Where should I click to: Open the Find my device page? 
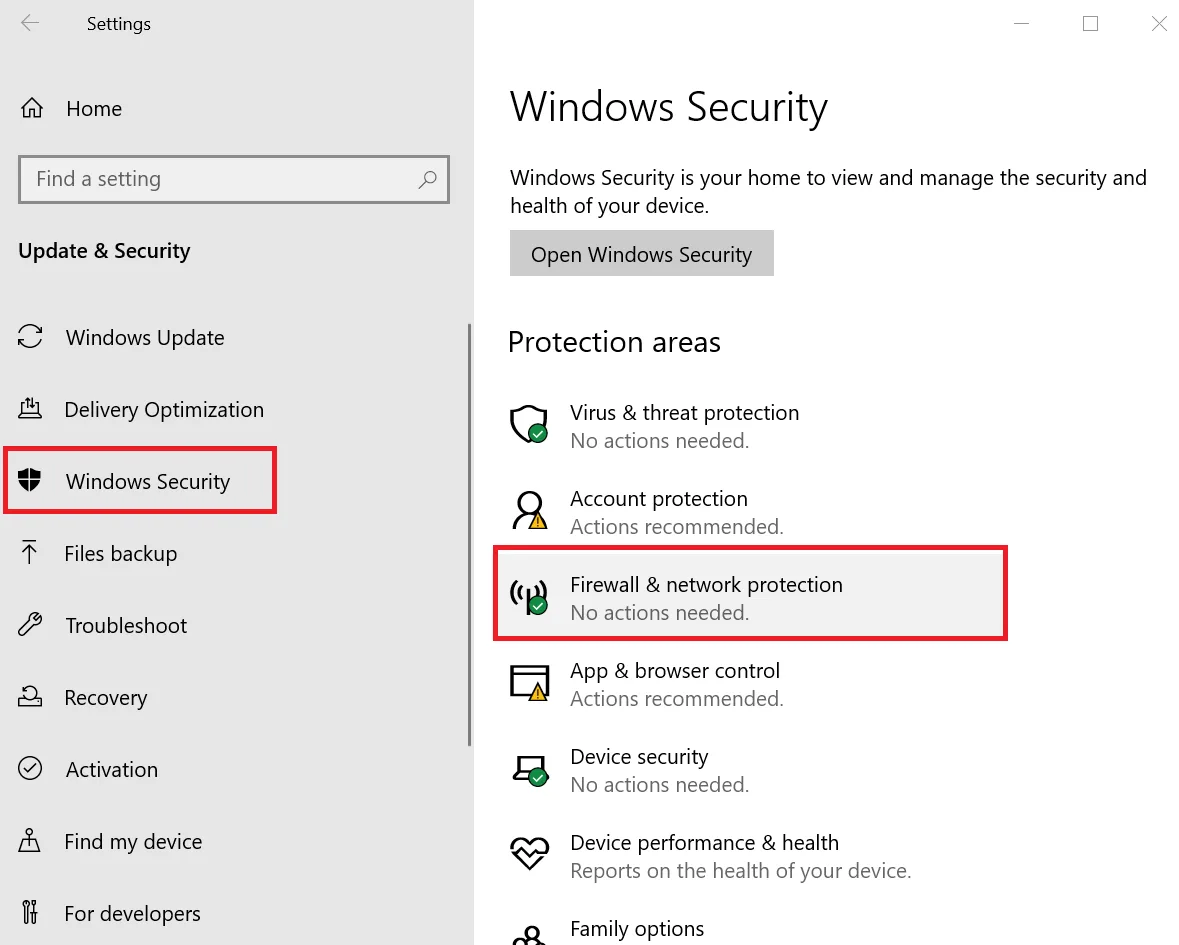tap(133, 842)
